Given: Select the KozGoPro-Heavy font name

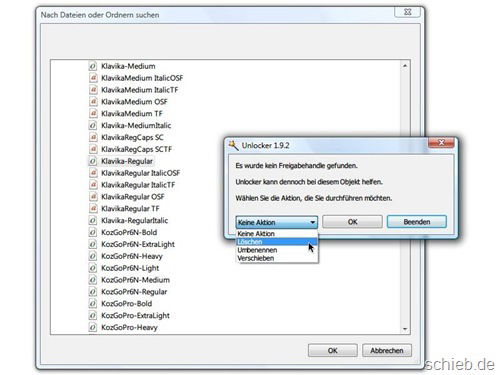Looking at the screenshot, I should point(129,327).
